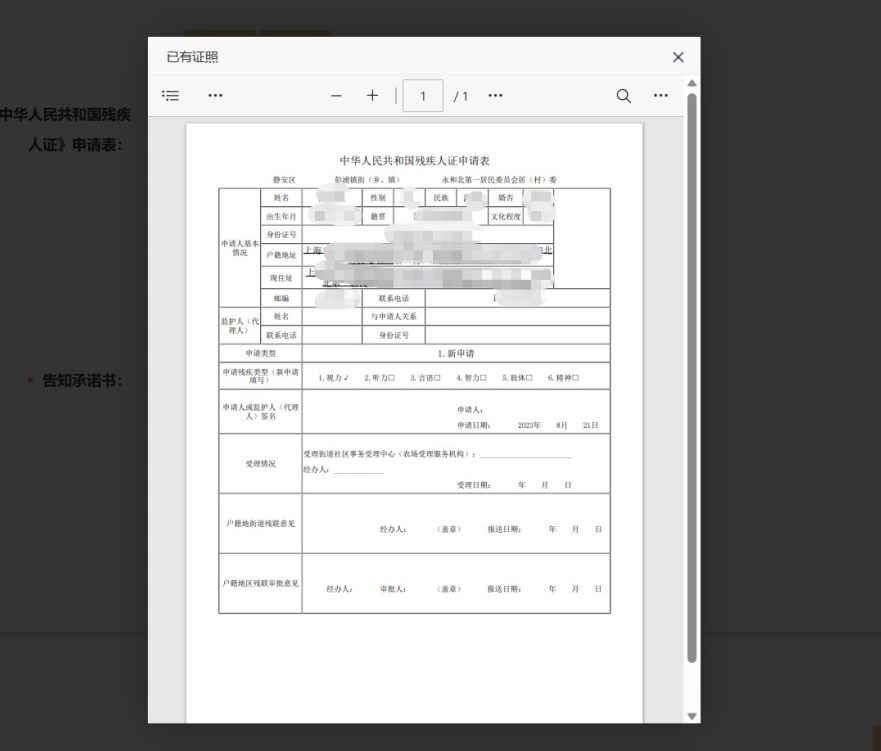This screenshot has height=751, width=881.
Task: Click the 已有证照 dialog title
Action: click(x=193, y=57)
